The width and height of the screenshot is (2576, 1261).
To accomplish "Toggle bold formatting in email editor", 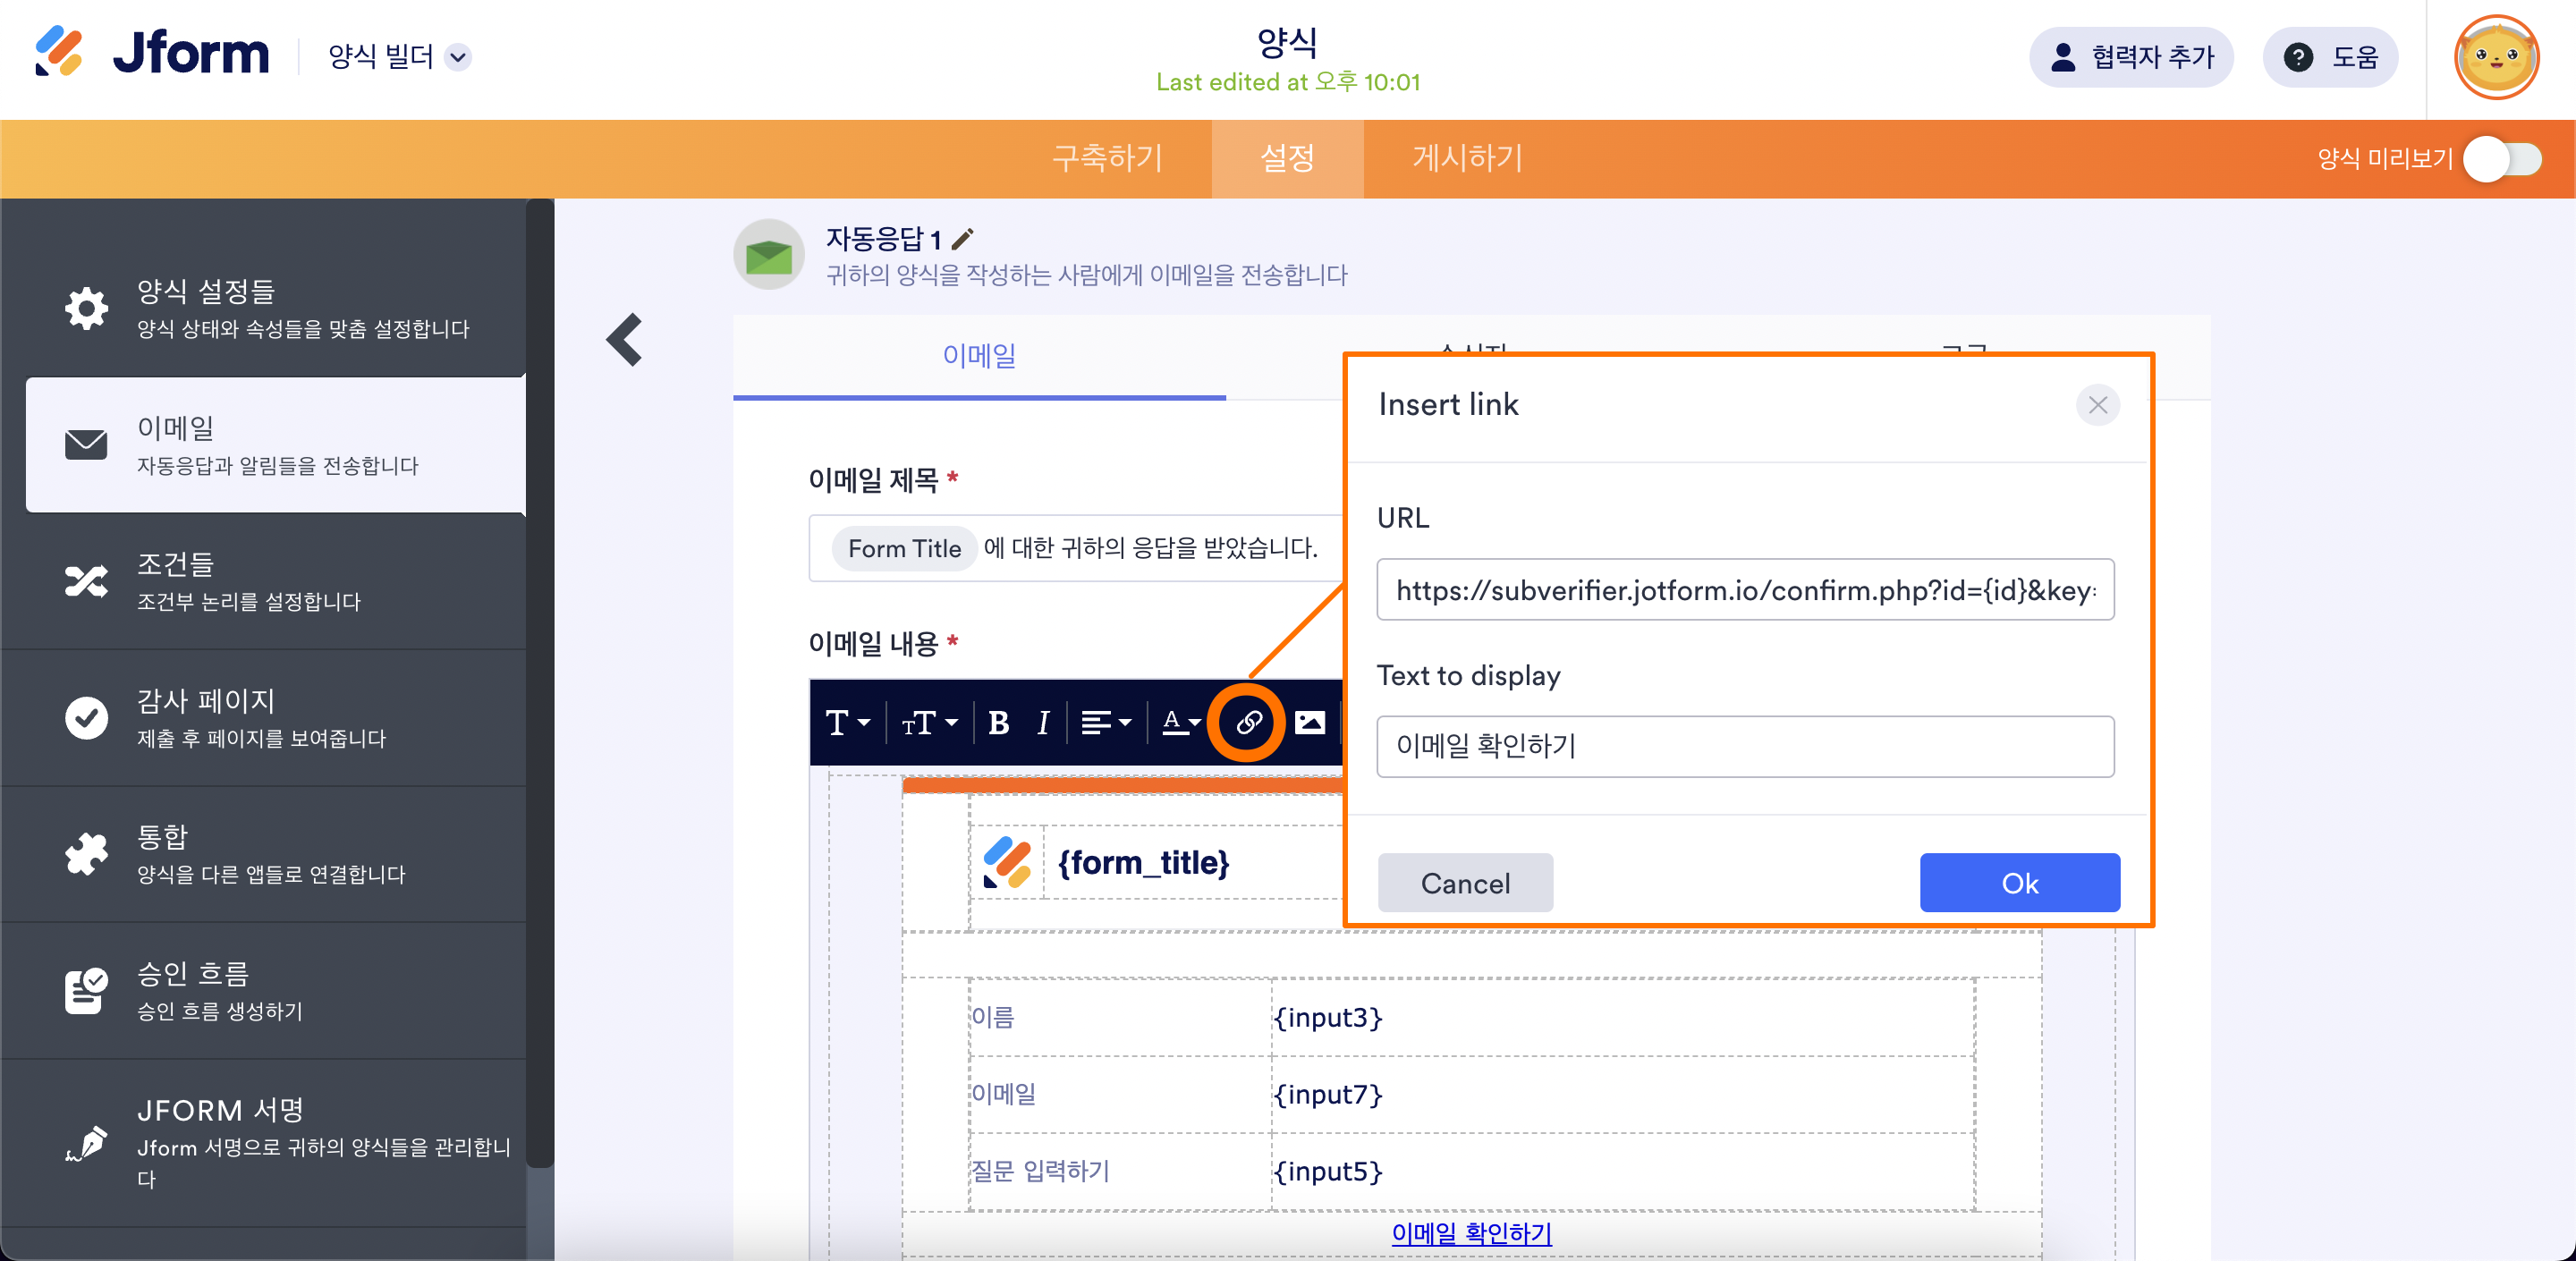I will point(997,722).
